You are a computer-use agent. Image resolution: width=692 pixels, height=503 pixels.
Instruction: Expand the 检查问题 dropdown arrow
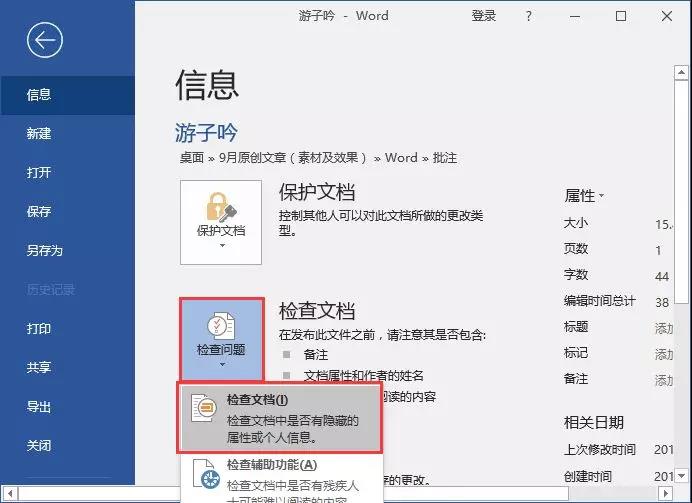(220, 365)
